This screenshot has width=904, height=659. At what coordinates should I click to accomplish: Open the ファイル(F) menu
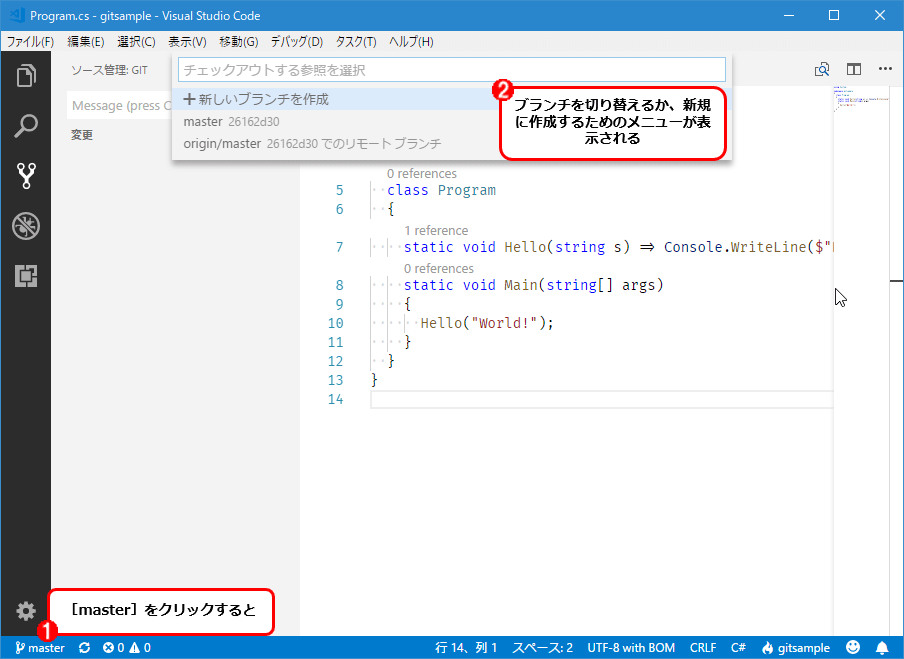(x=31, y=42)
